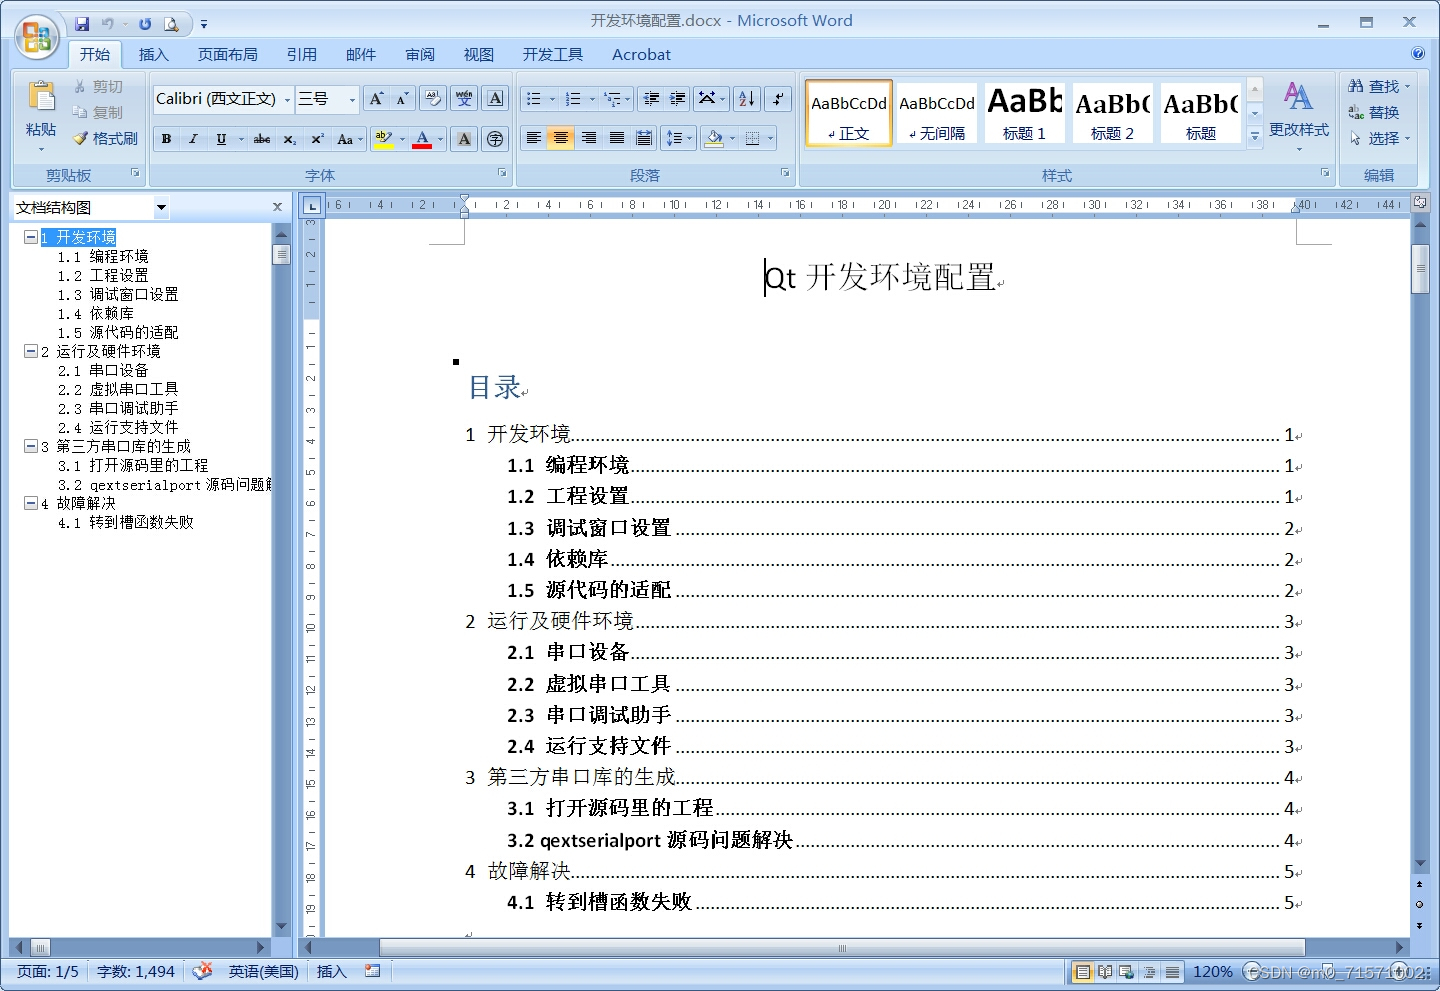Insert enclosed character (circled 字) icon
The height and width of the screenshot is (991, 1440).
[x=495, y=139]
